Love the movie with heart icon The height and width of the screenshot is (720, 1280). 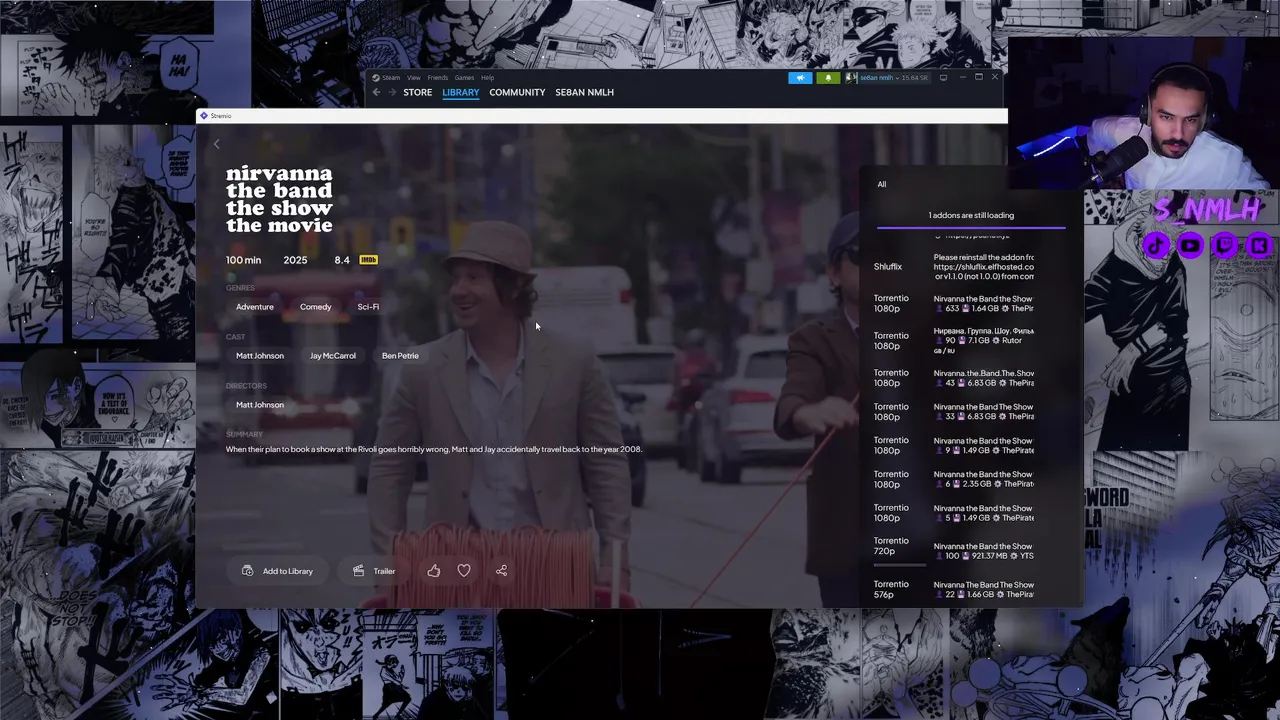click(x=464, y=571)
